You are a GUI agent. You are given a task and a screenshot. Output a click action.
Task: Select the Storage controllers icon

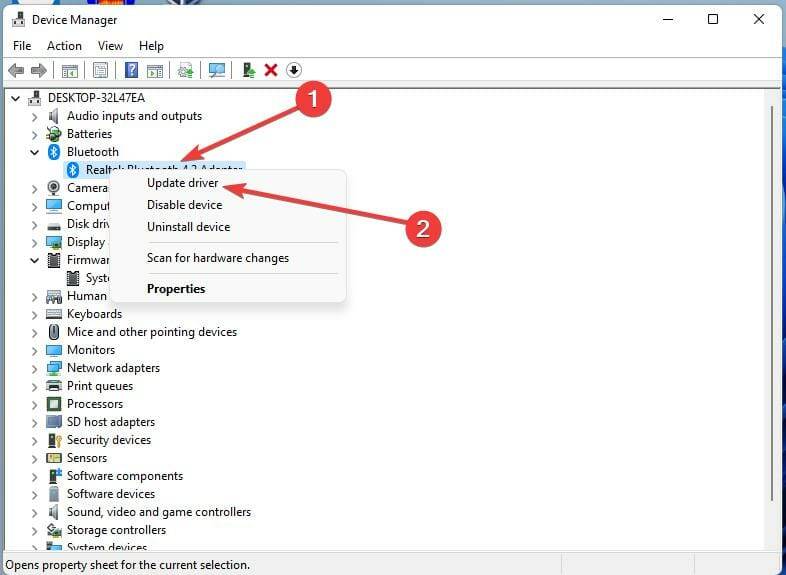click(x=54, y=530)
